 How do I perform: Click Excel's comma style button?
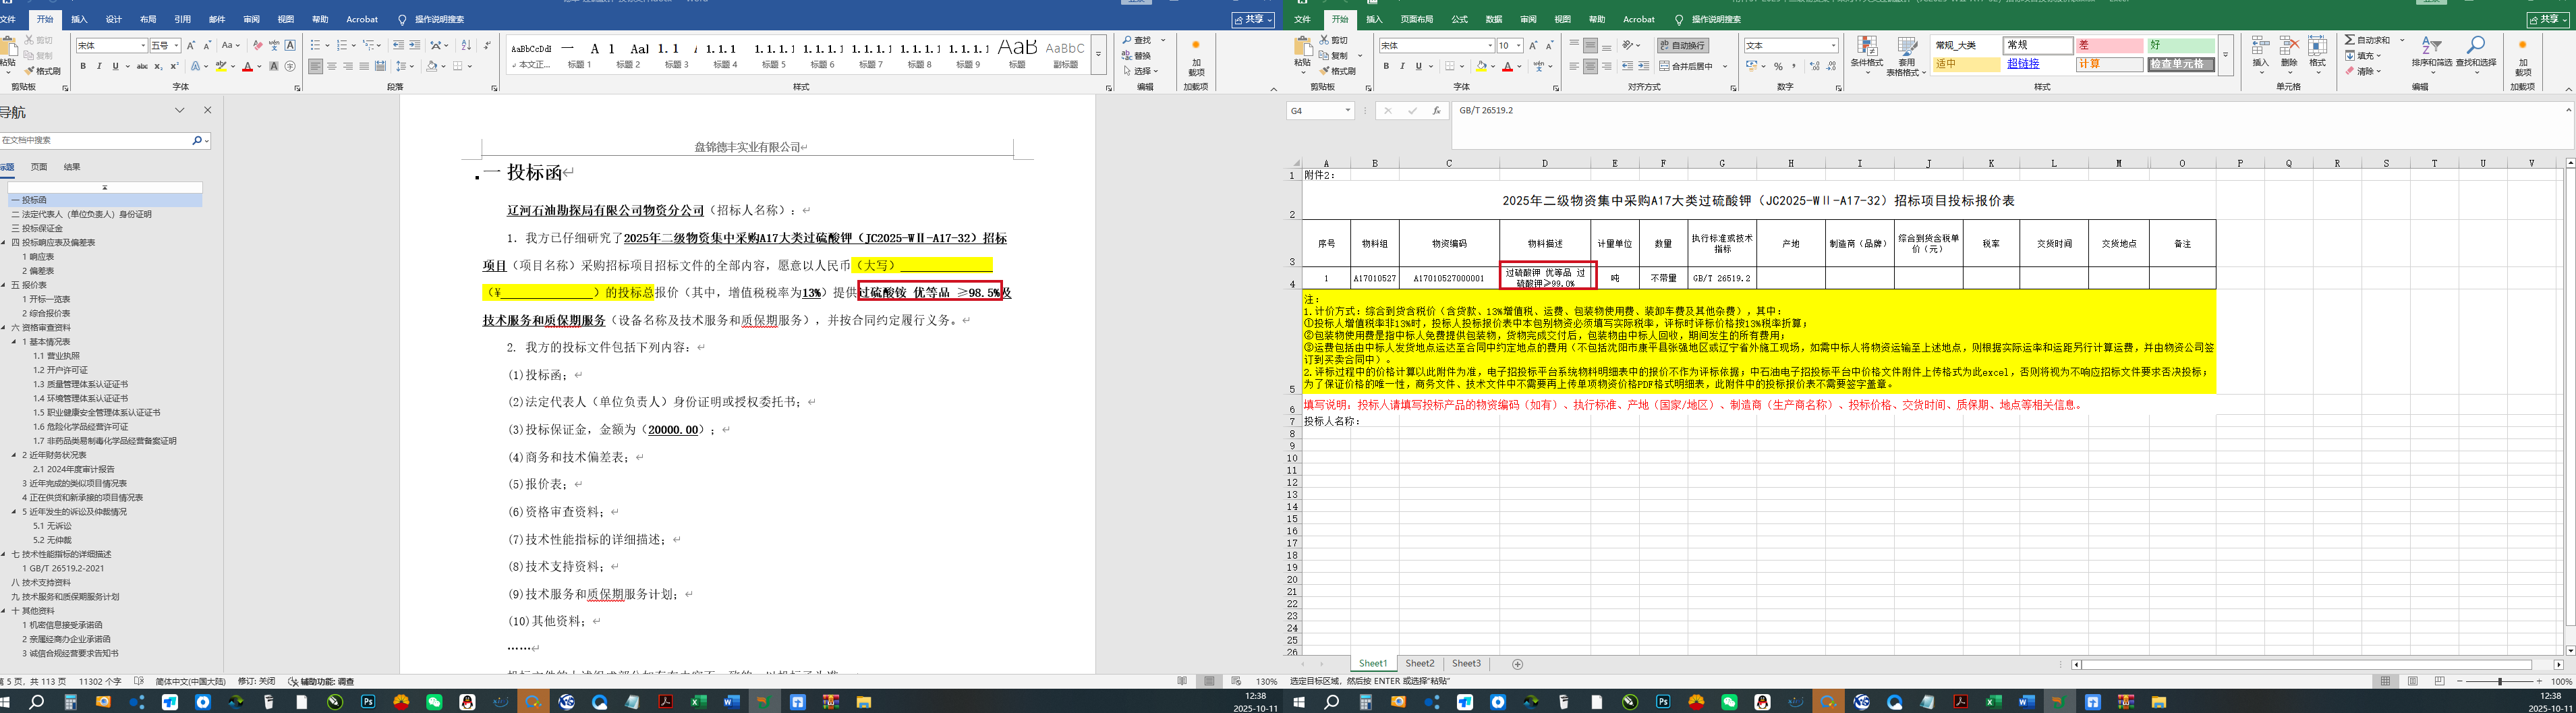coord(1794,66)
